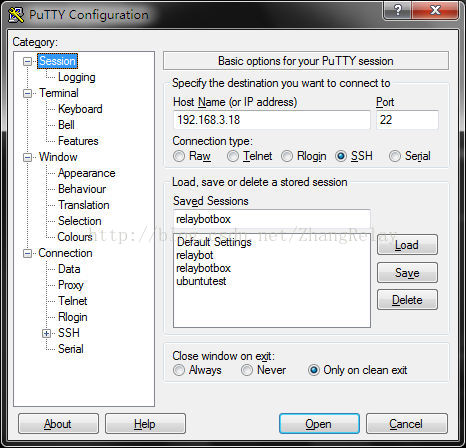466x448 pixels.
Task: Open the Keyboard settings category
Action: tap(80, 109)
